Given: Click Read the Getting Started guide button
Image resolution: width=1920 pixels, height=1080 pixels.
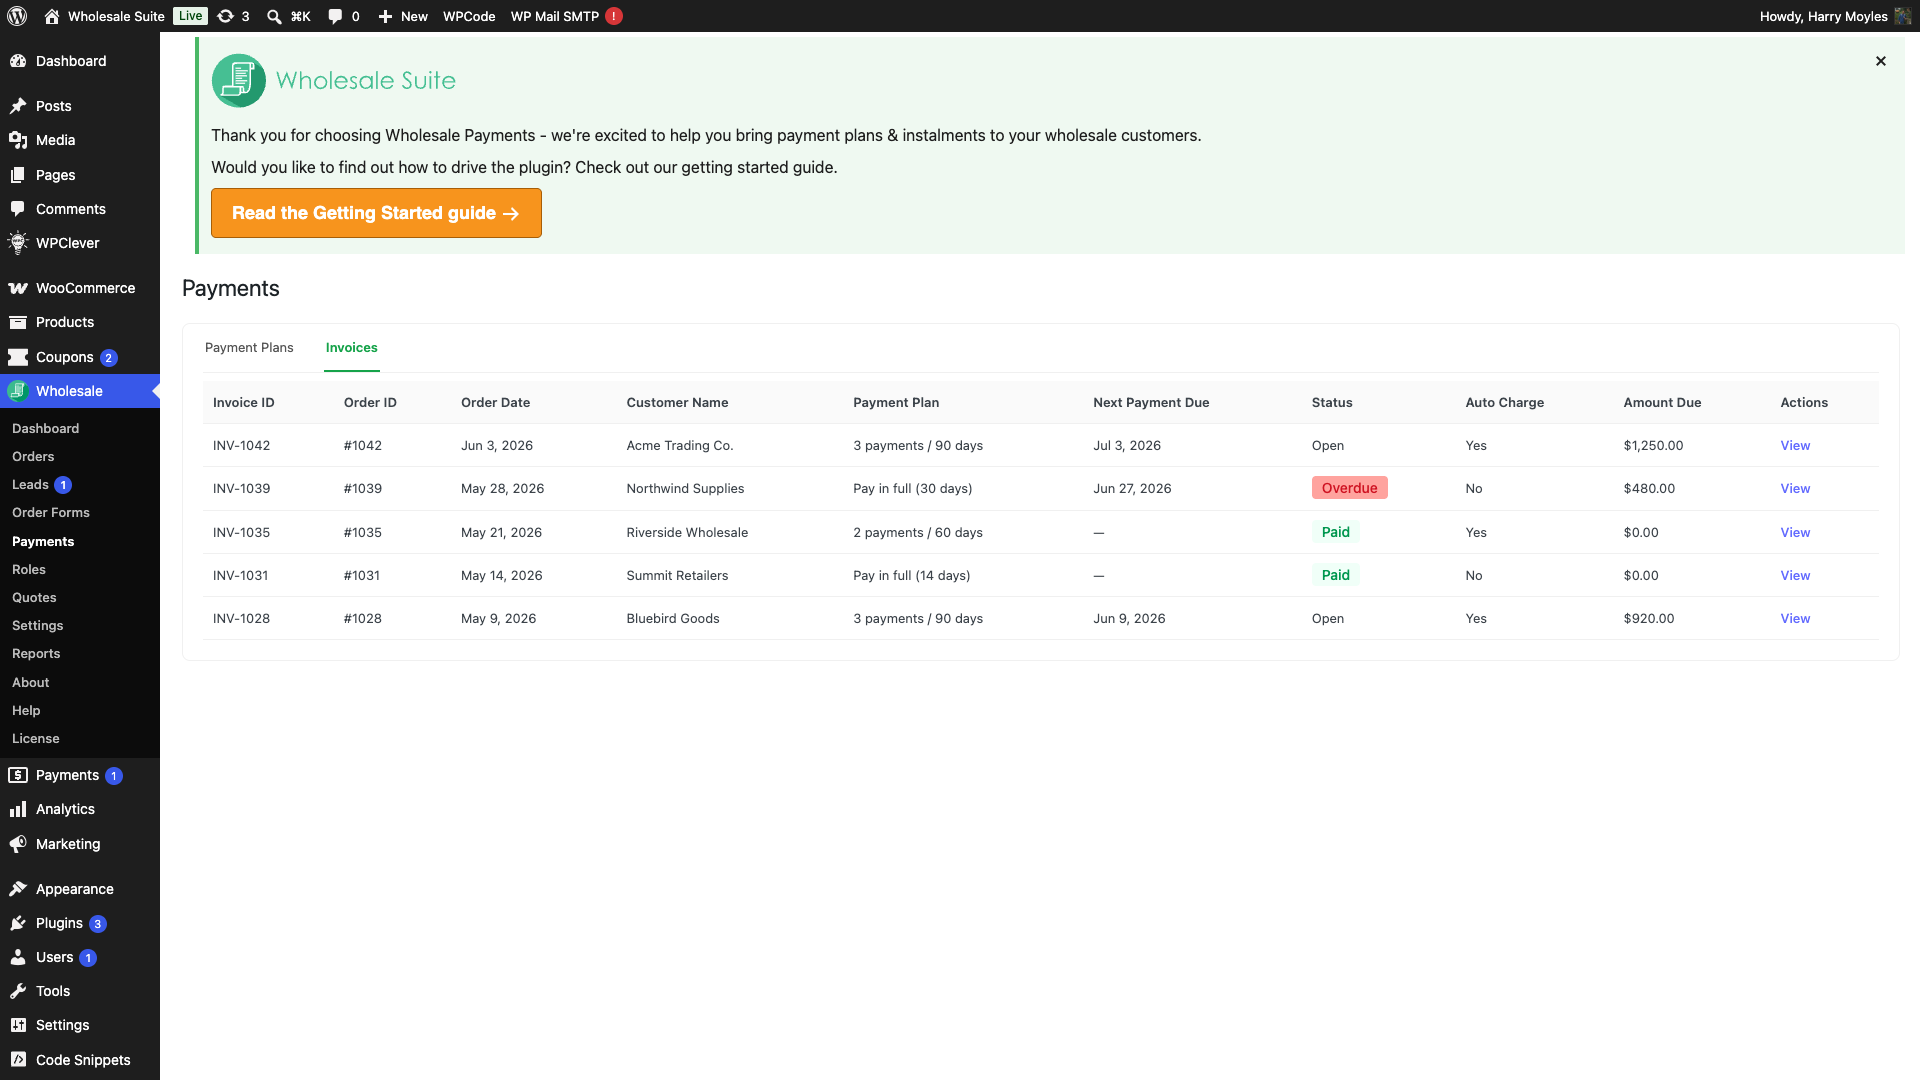Looking at the screenshot, I should click(x=376, y=213).
